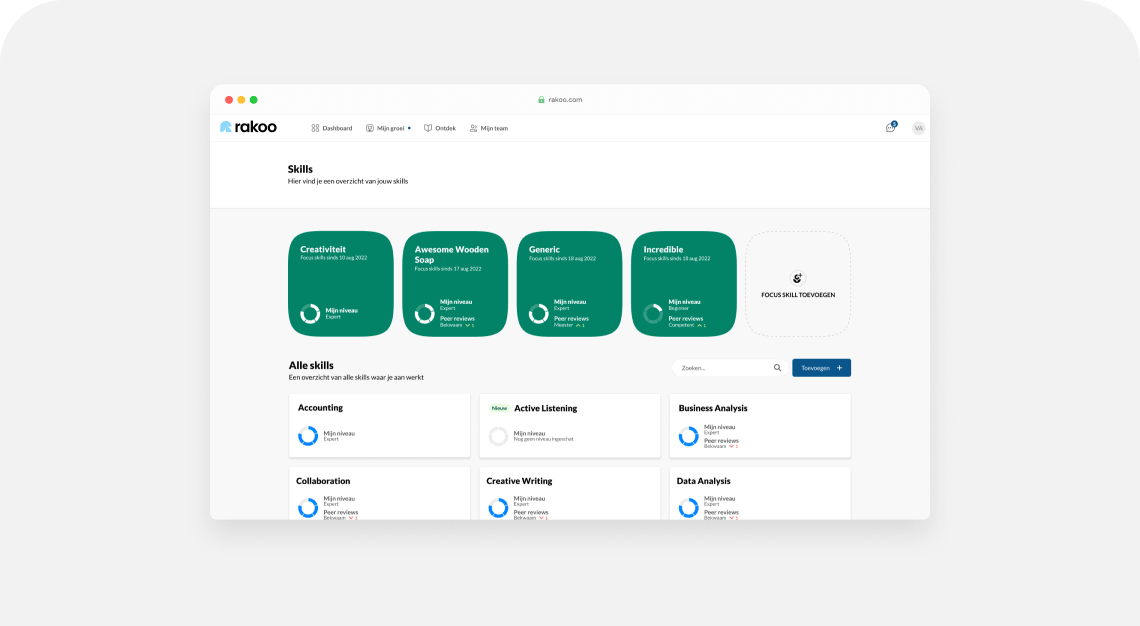1140x626 pixels.
Task: Click the Nieuw badge on Active Listening
Action: 497,409
